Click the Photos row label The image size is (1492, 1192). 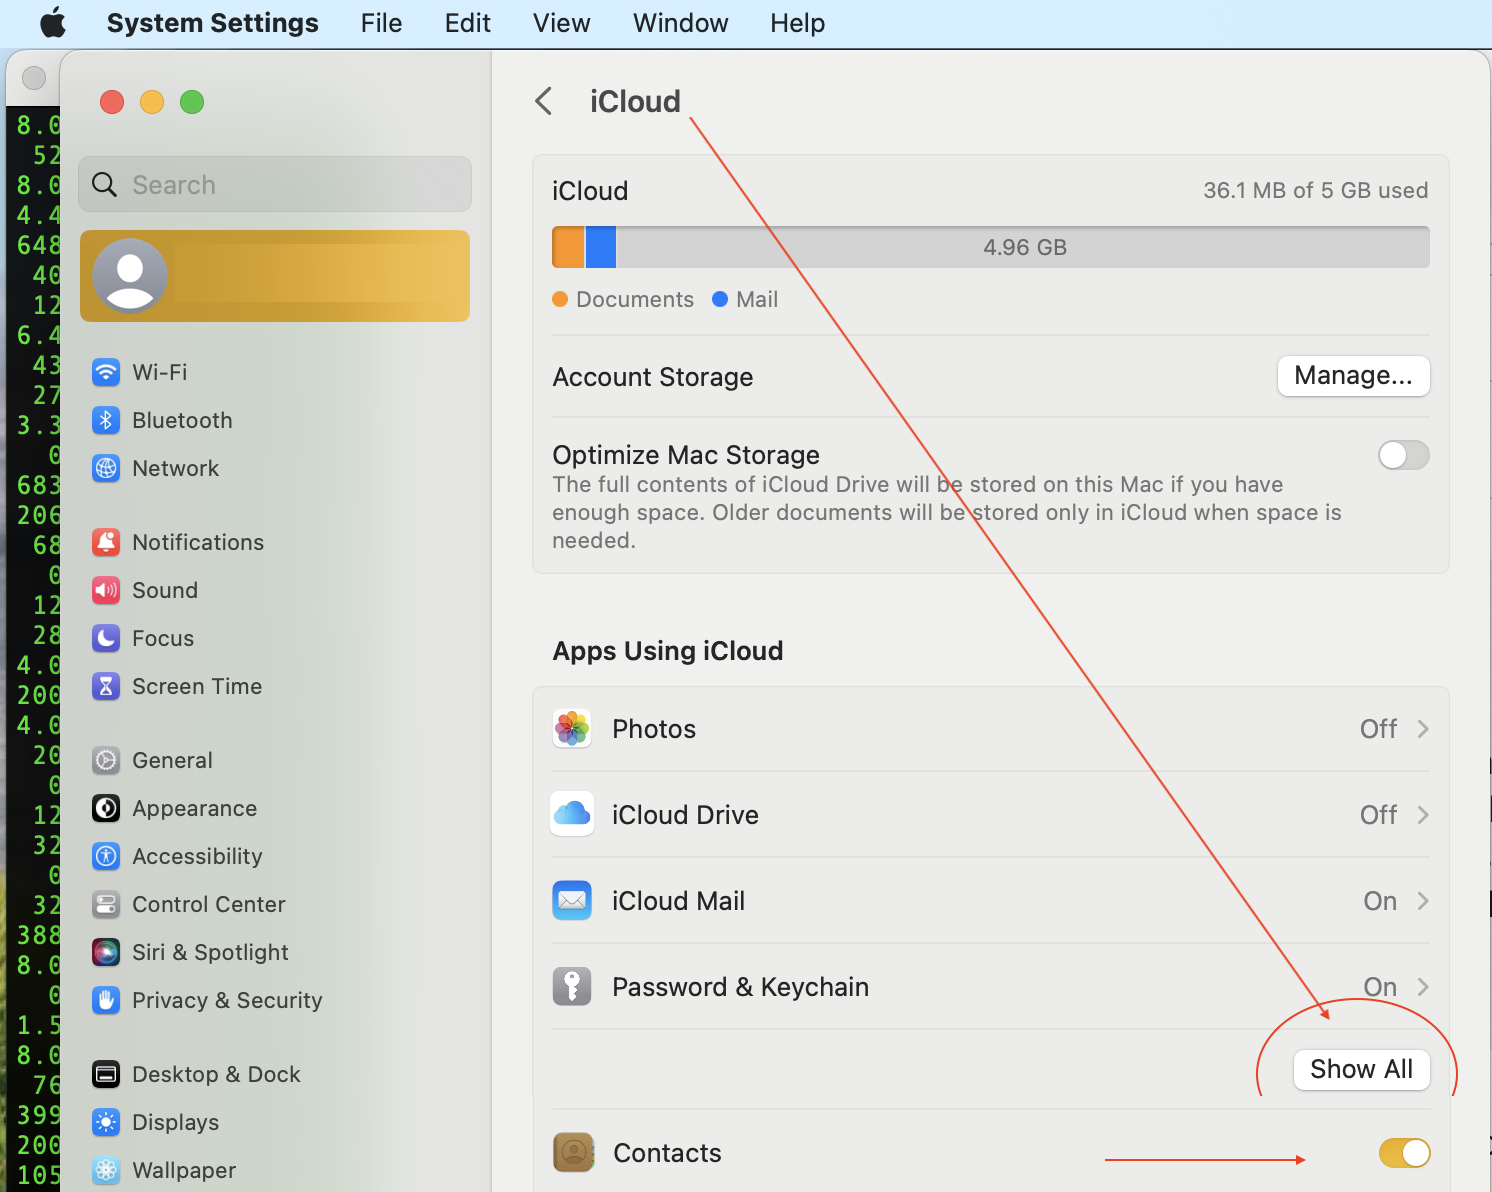pyautogui.click(x=654, y=729)
